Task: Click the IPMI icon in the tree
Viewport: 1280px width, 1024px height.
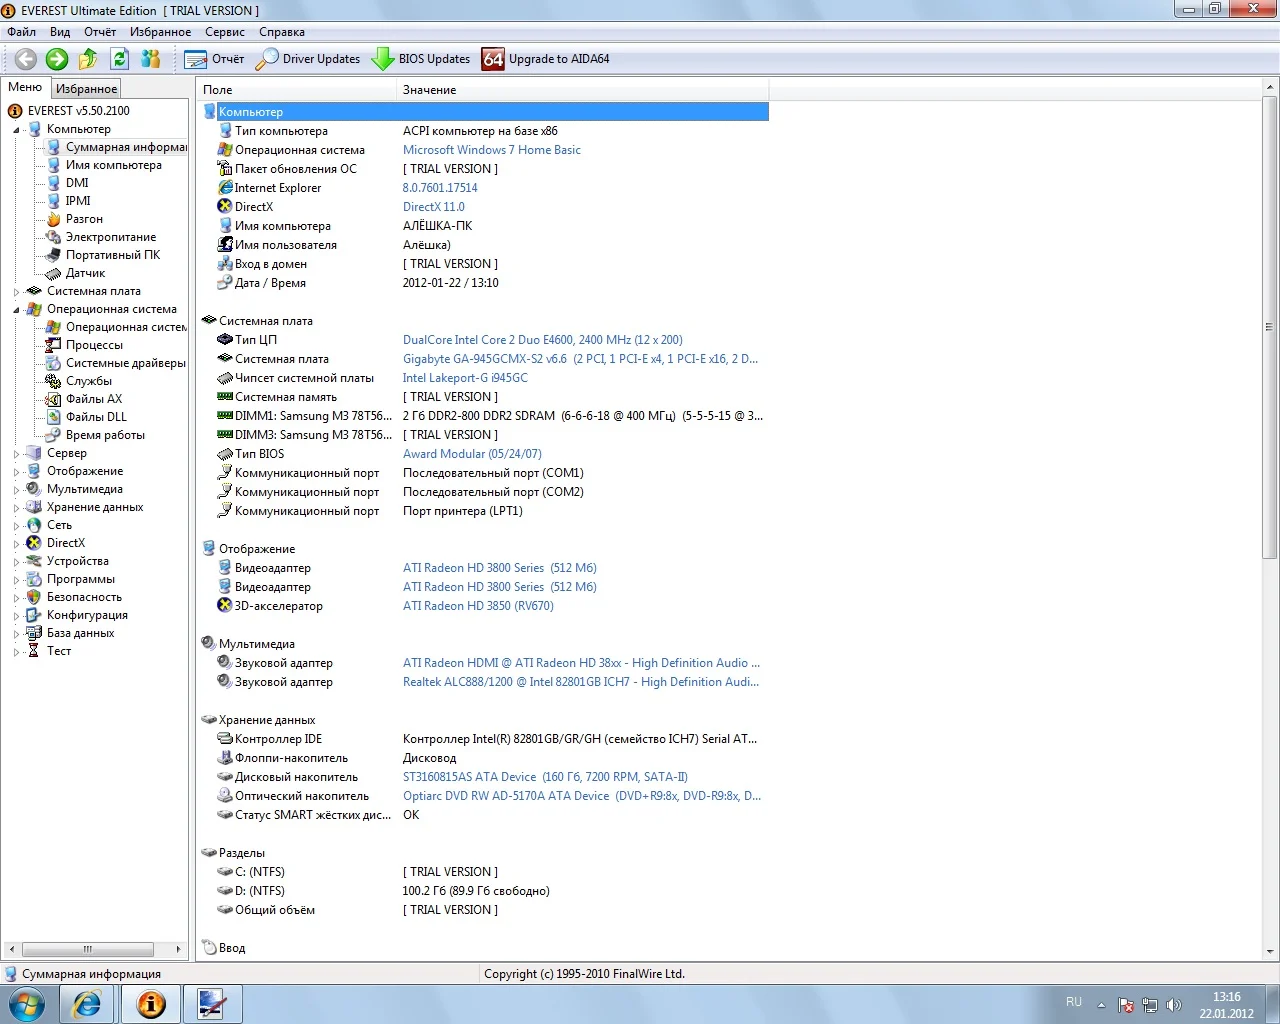Action: tap(54, 201)
